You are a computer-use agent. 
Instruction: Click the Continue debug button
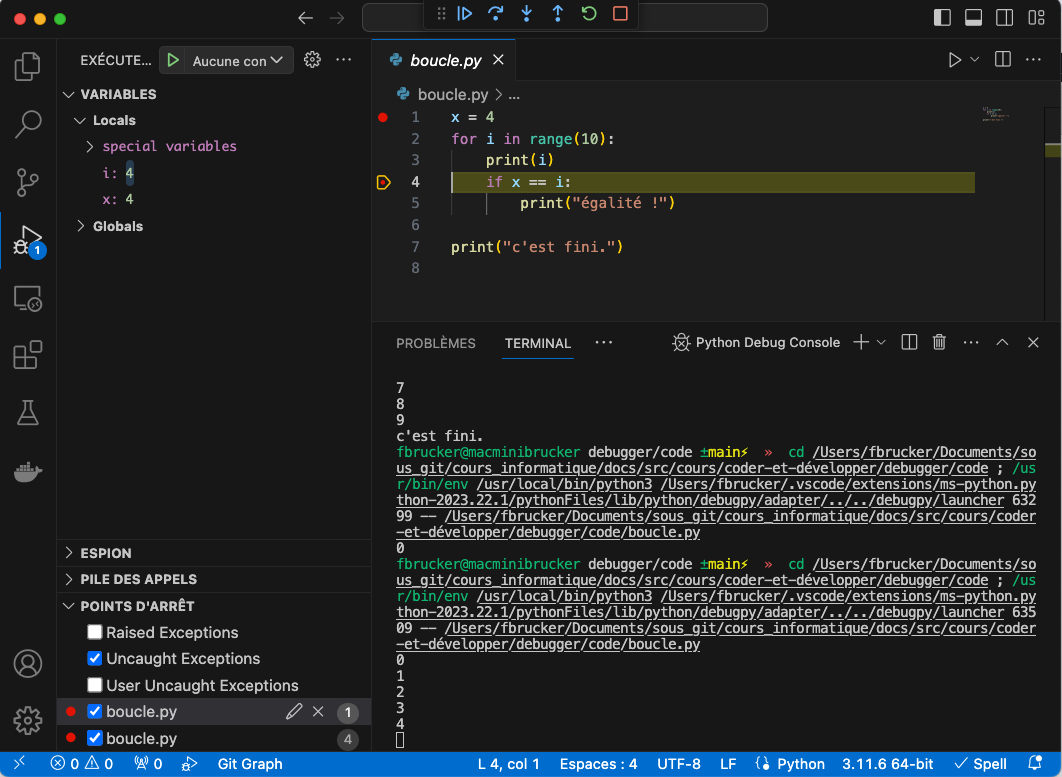coord(465,14)
